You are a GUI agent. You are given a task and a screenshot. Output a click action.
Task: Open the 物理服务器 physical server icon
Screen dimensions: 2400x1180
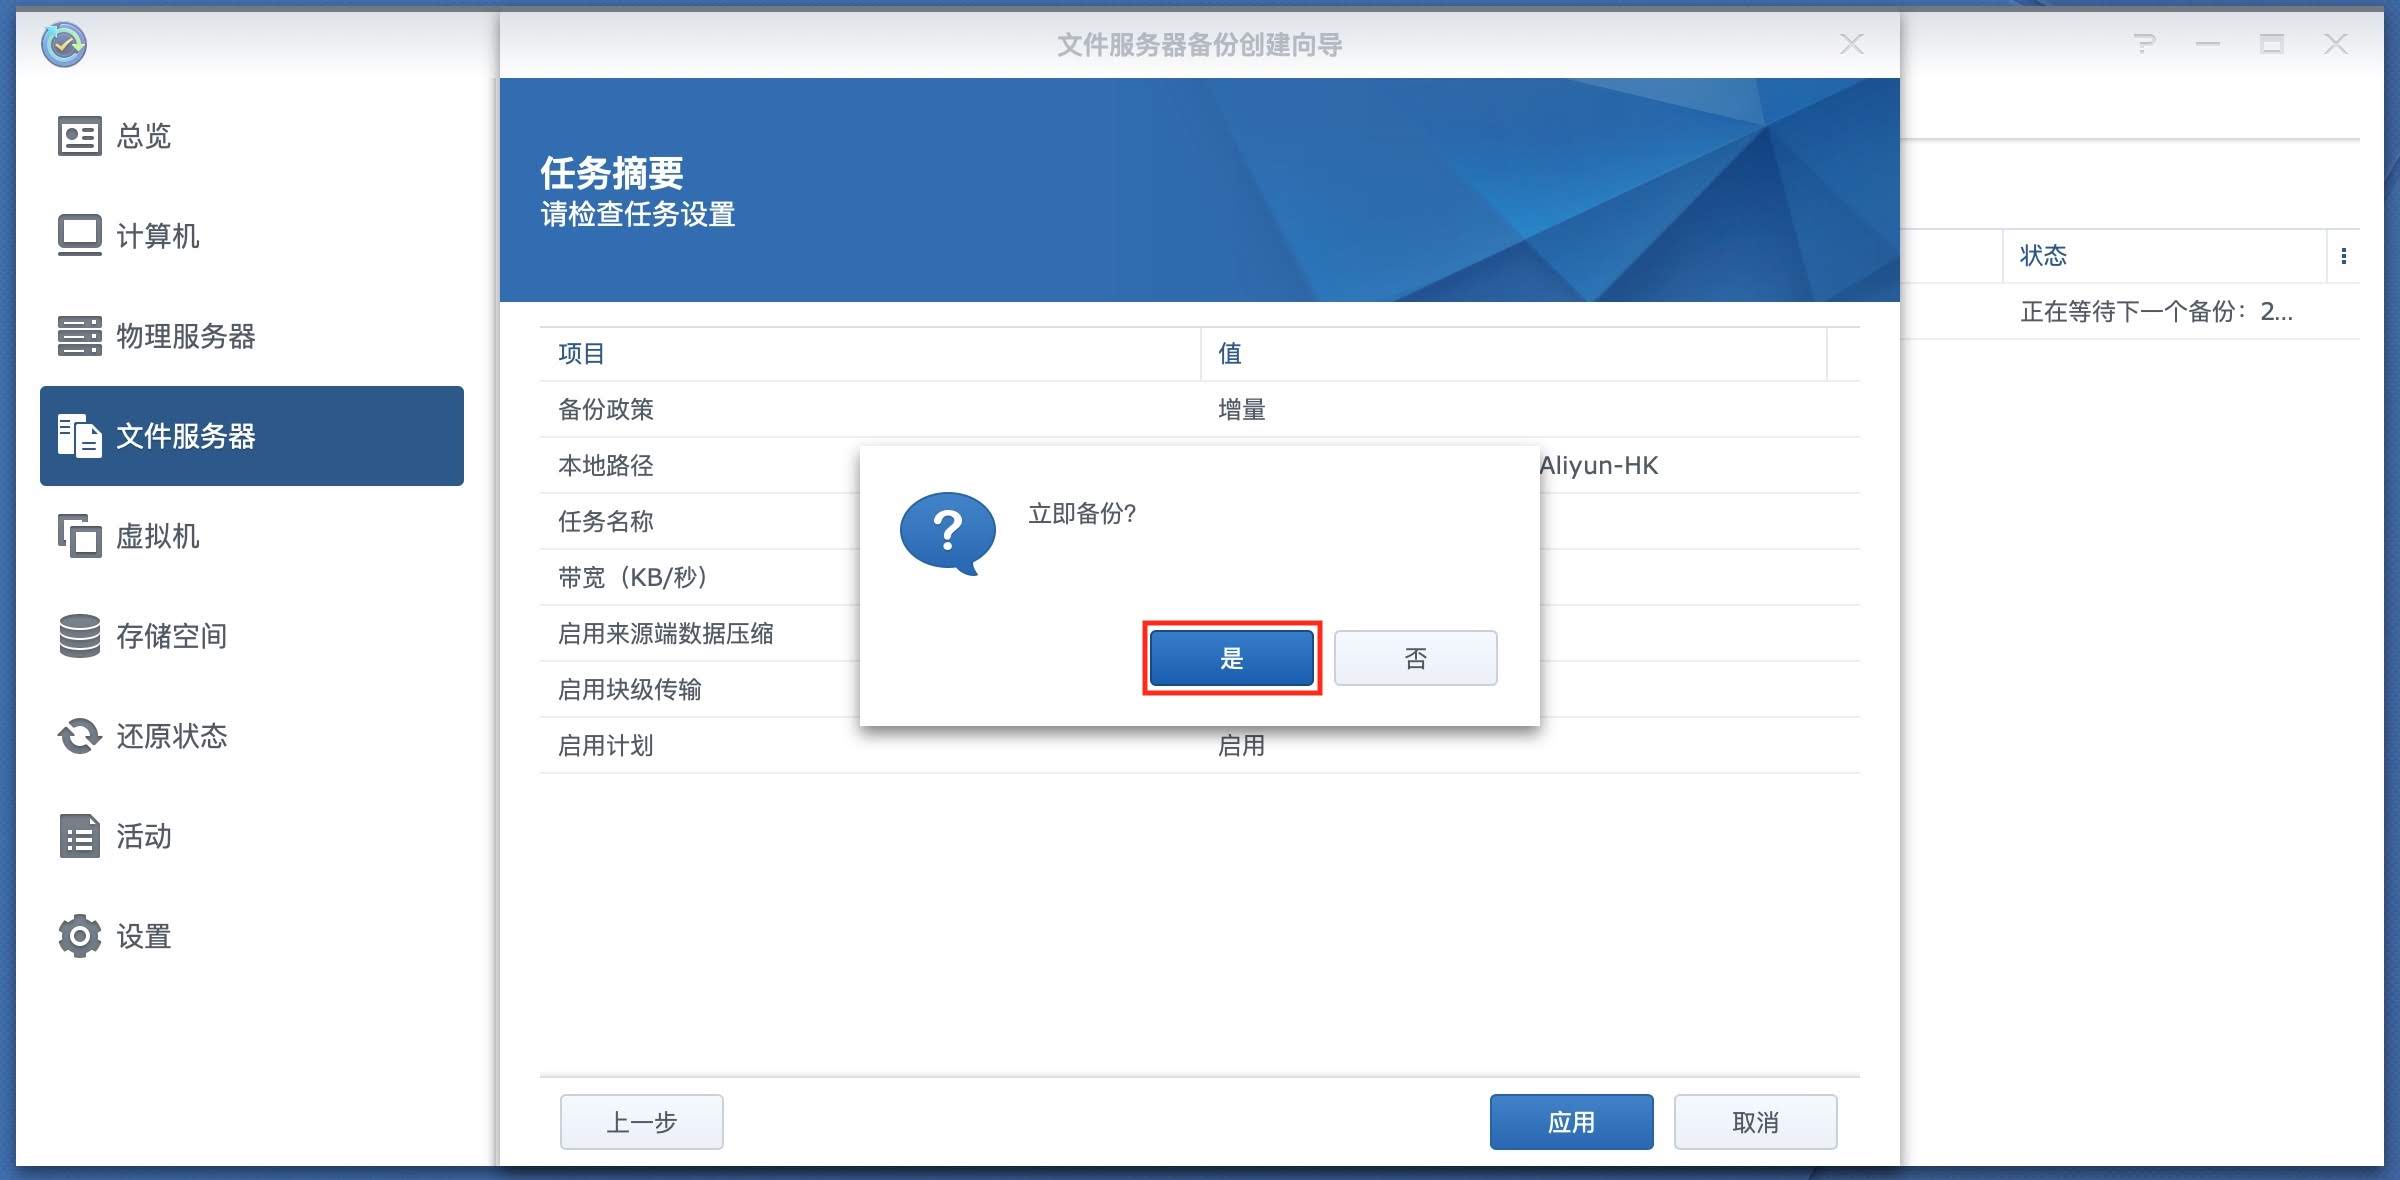pos(79,336)
